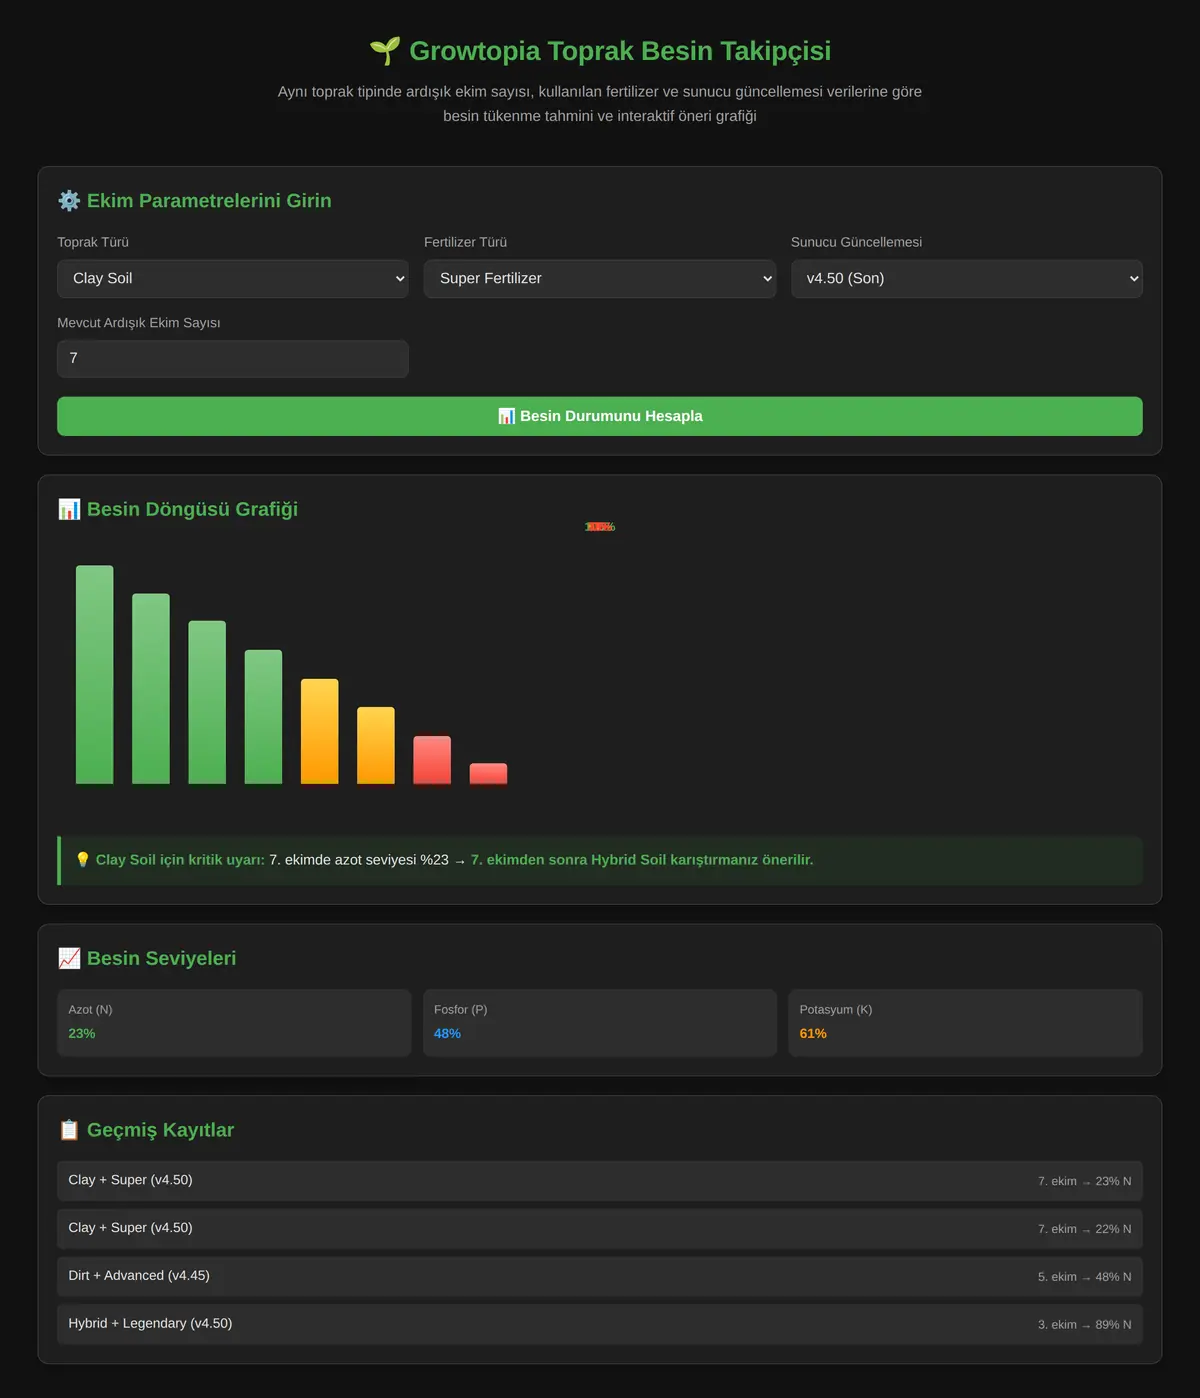Click the shortest green bar in the chart
1200x1398 pixels.
(264, 717)
